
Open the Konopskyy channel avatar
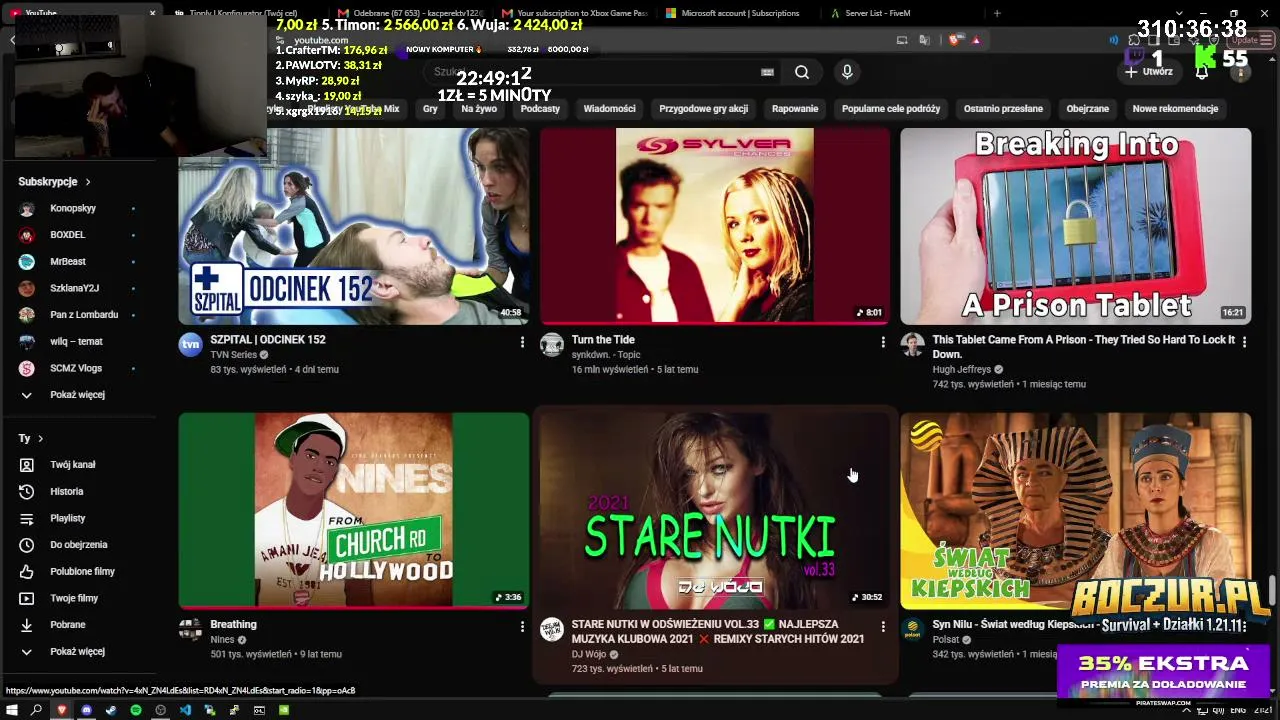coord(27,208)
